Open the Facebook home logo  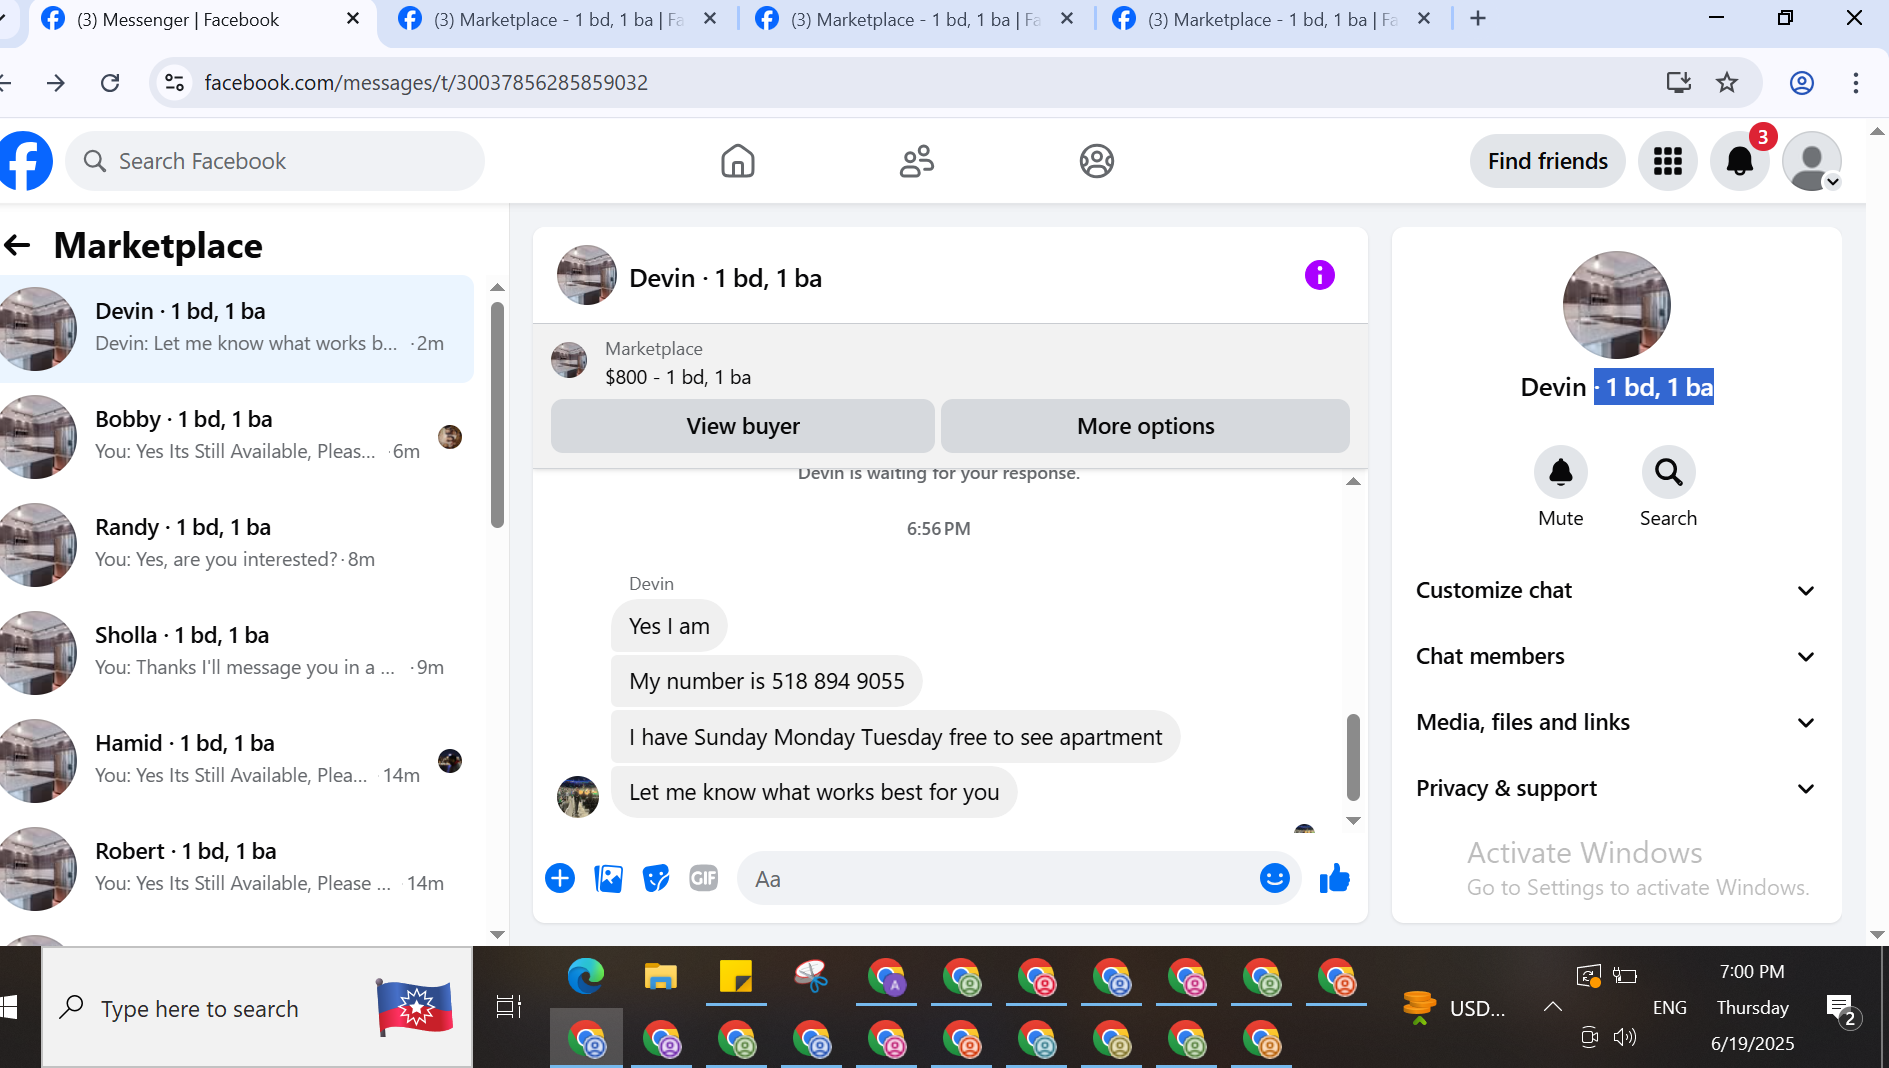(25, 161)
